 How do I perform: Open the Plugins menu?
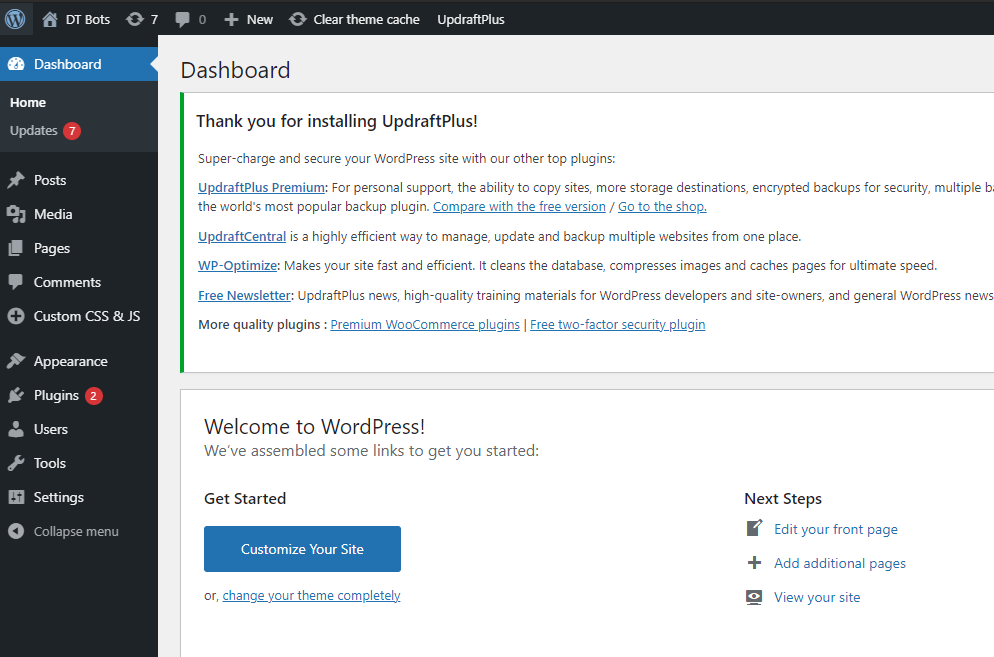pyautogui.click(x=79, y=395)
